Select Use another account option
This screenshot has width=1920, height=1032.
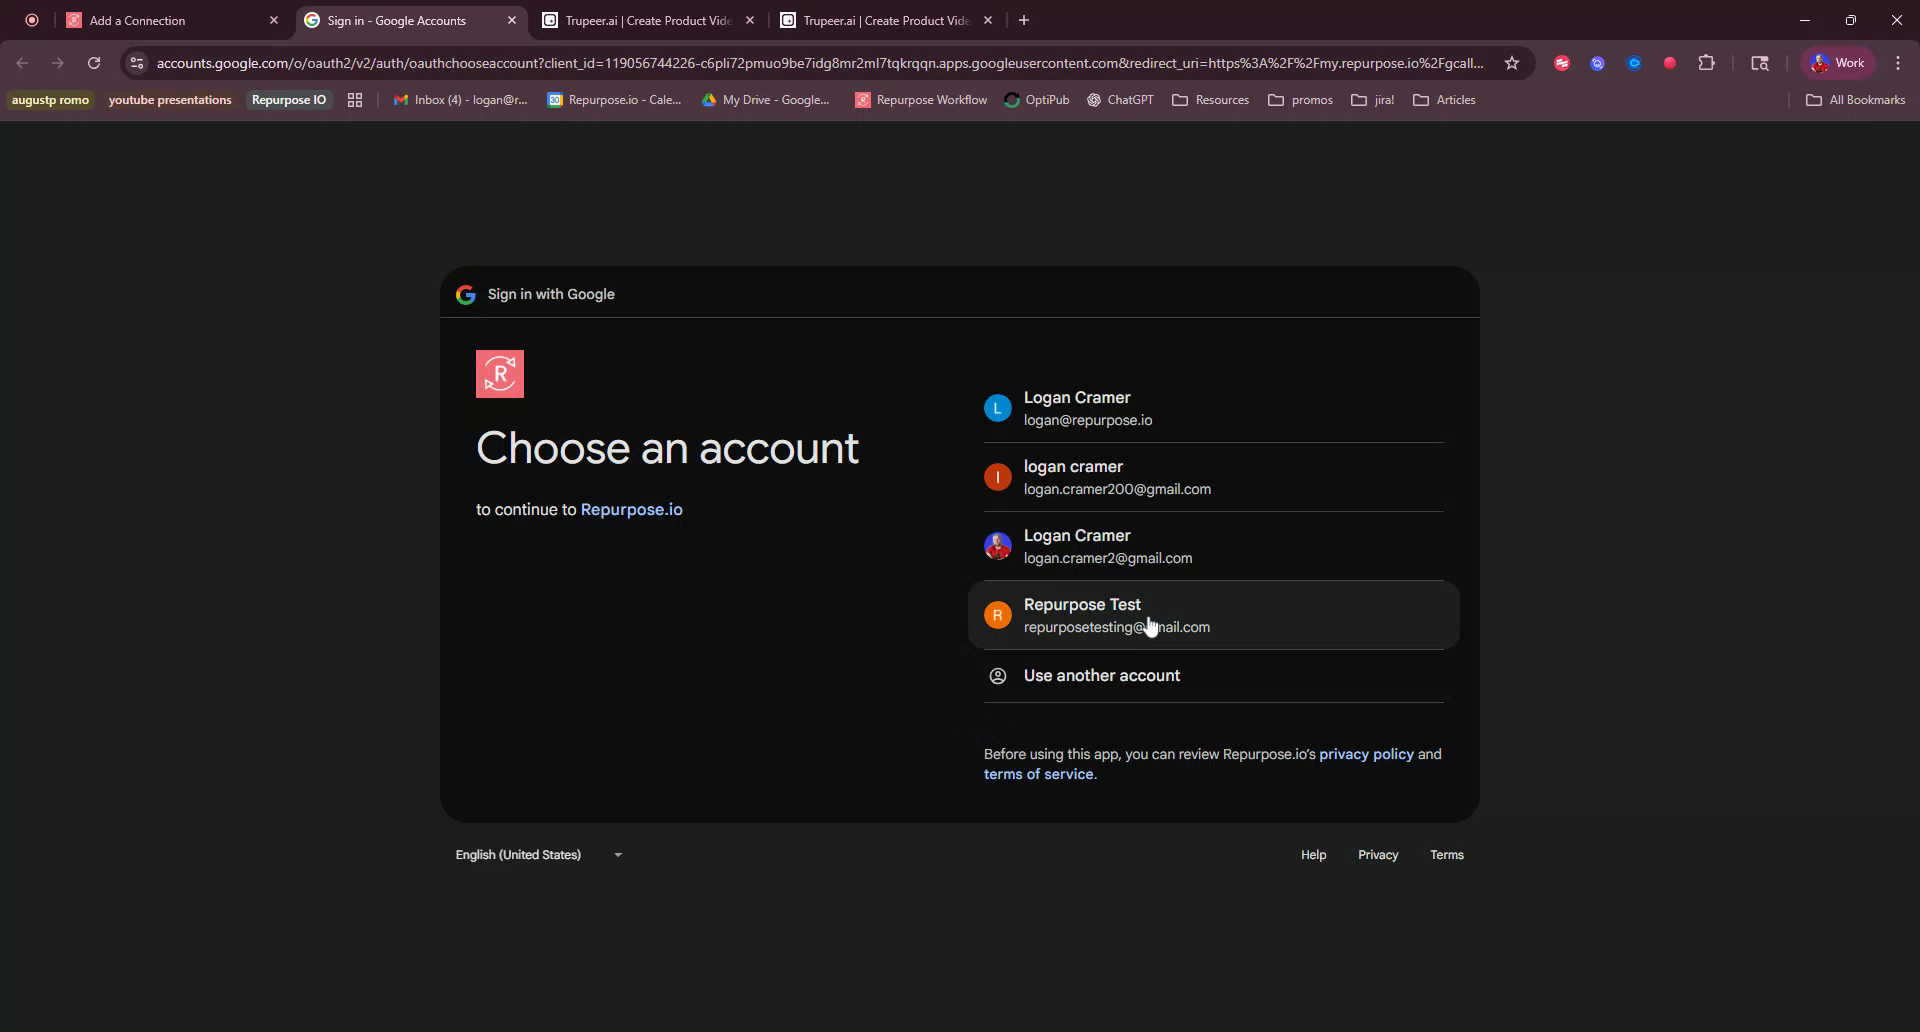tap(1101, 675)
